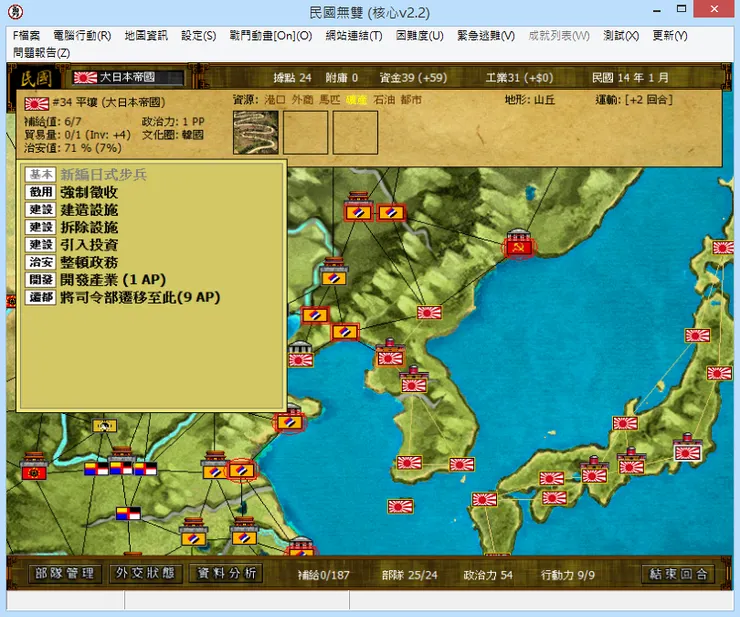Click the 部隊 25/24 status
740x617 pixels.
tap(409, 575)
